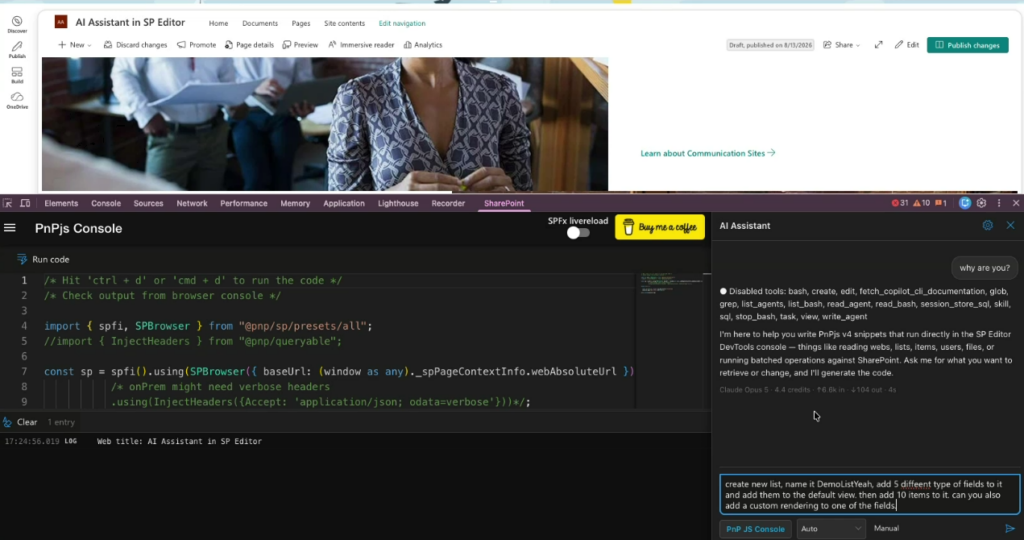
Task: Switch to the Console tab
Action: [x=106, y=204]
